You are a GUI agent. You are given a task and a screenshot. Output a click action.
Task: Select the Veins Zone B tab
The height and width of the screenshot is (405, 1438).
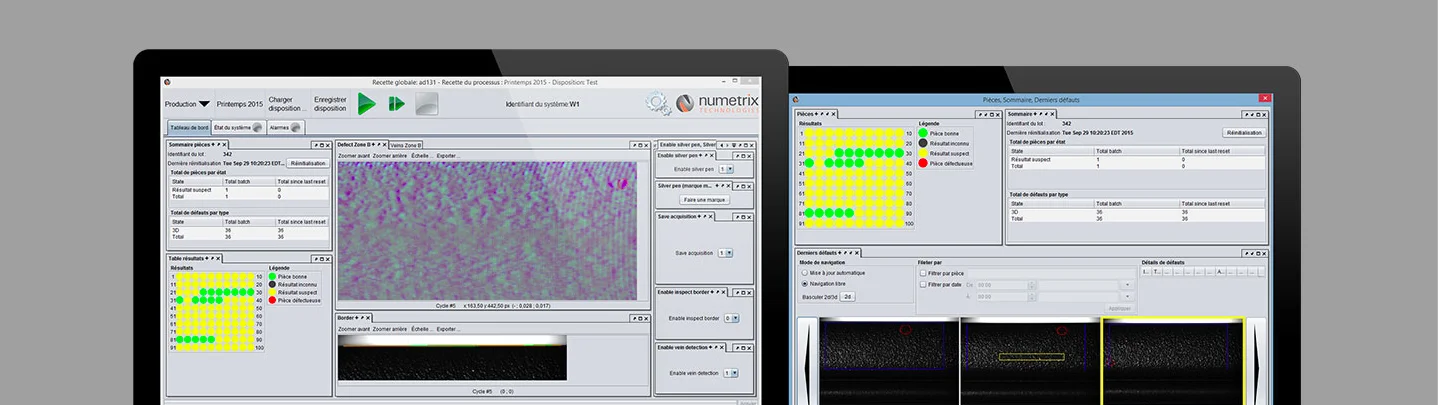pos(406,145)
